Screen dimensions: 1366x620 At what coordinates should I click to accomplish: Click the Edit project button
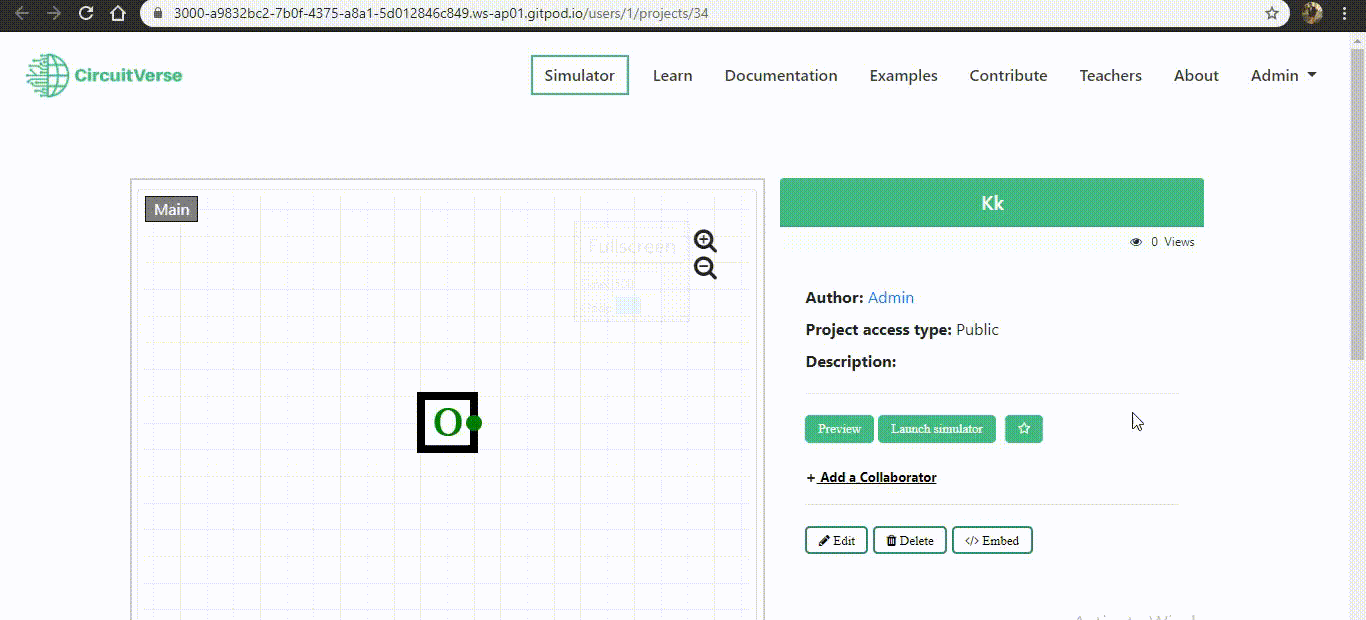[x=836, y=540]
